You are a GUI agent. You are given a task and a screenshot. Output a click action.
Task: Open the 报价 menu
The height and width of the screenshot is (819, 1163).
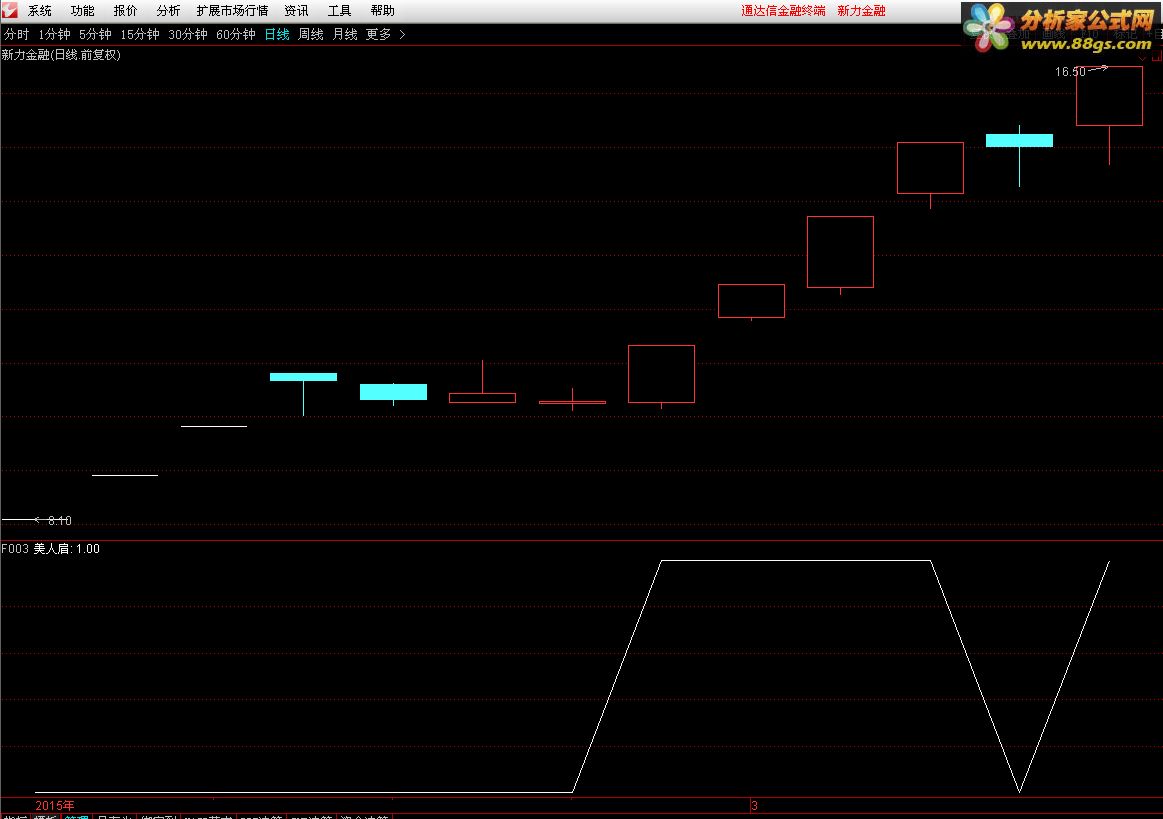point(125,10)
